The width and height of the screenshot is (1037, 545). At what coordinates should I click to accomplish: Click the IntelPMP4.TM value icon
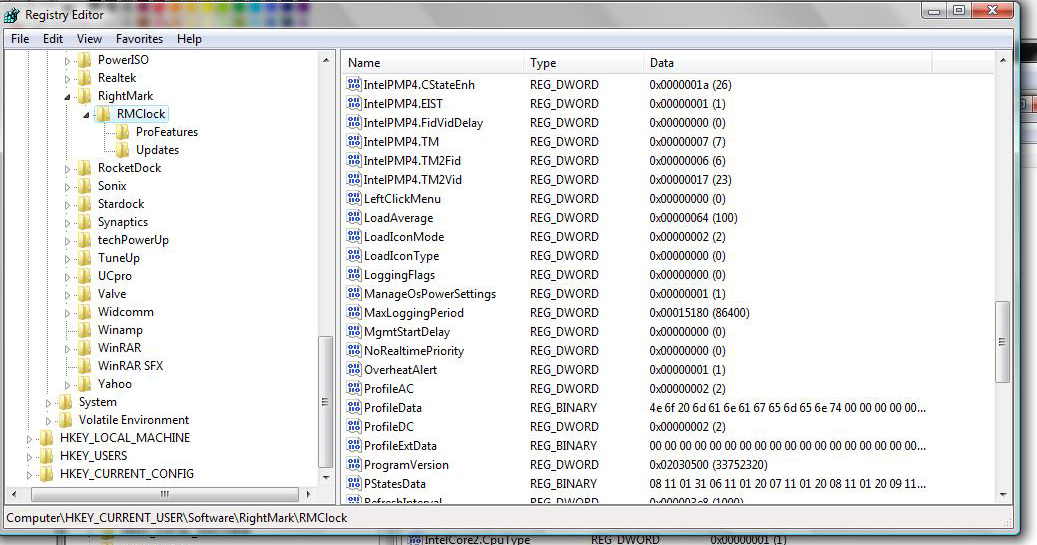click(x=354, y=142)
